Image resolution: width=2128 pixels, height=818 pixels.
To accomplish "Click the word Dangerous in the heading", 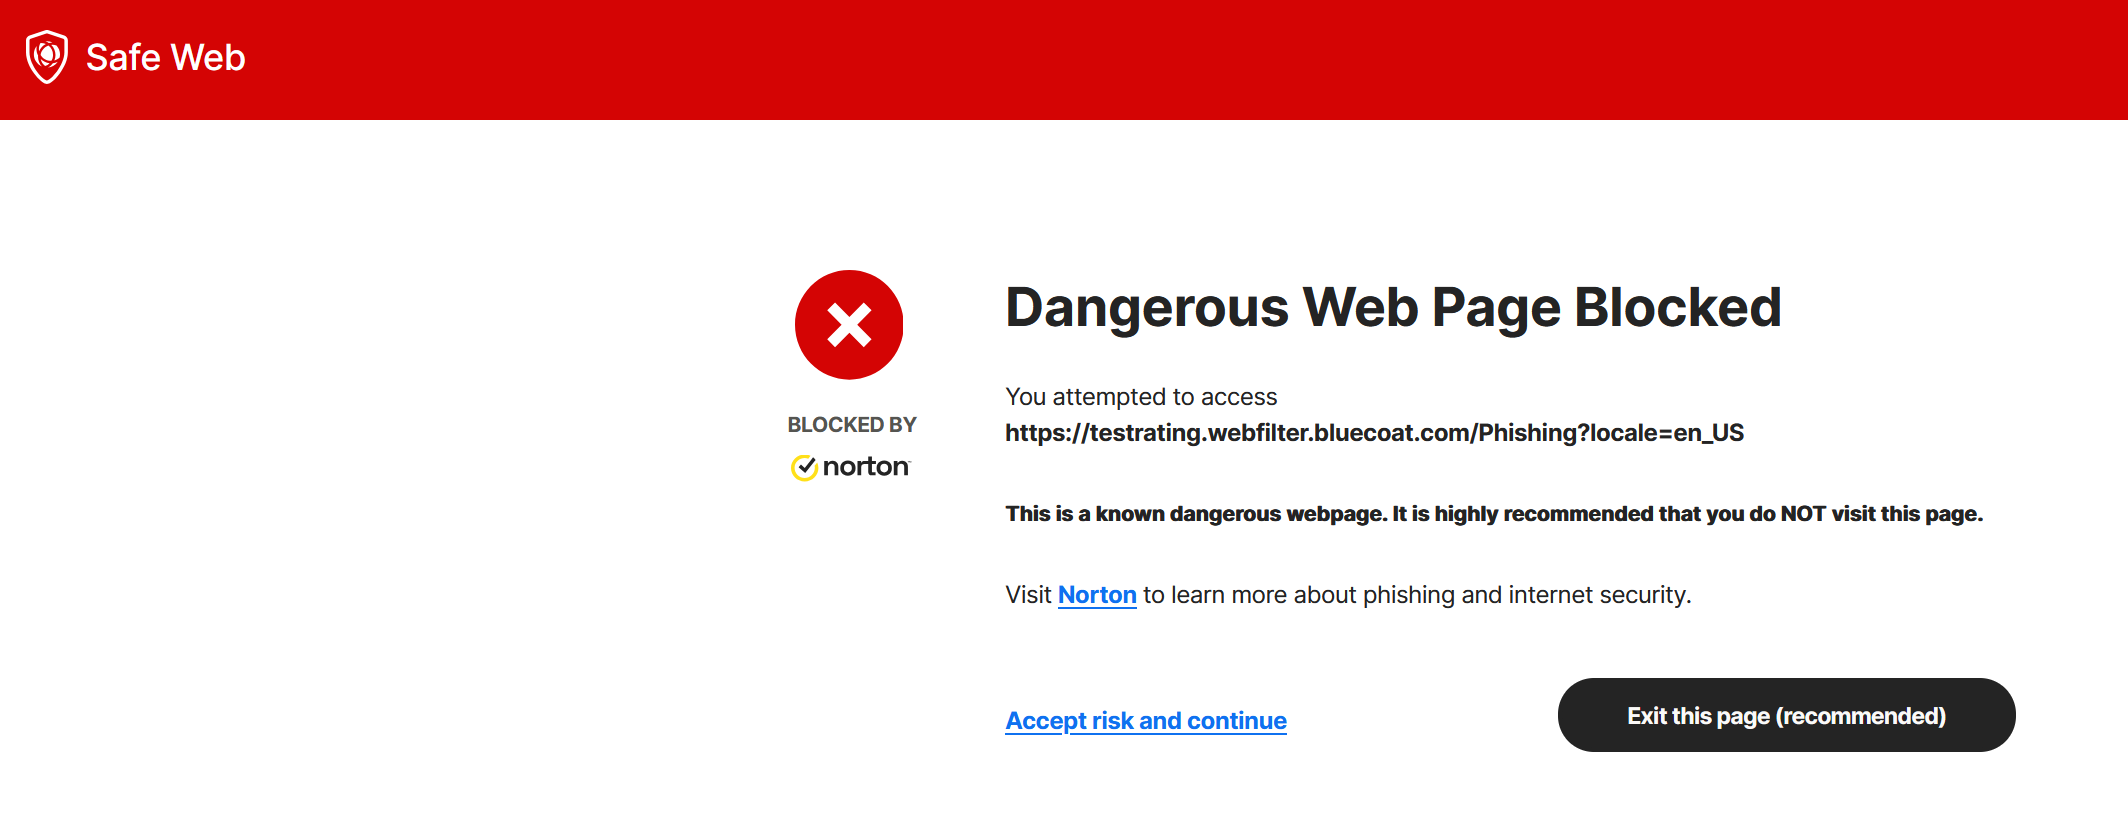I will [x=1147, y=307].
